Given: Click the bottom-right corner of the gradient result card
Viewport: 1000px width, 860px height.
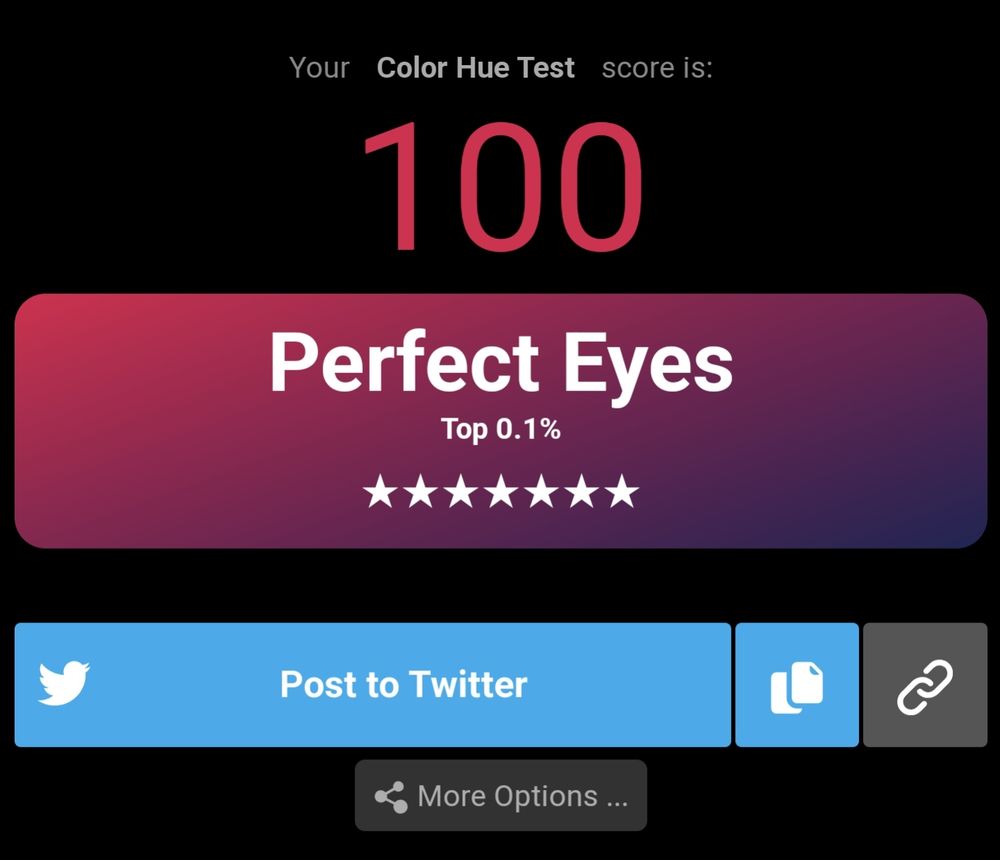Looking at the screenshot, I should (972, 533).
